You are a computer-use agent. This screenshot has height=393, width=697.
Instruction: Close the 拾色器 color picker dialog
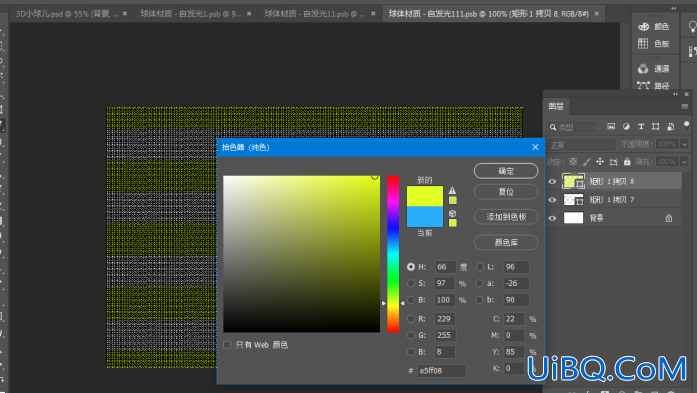tap(535, 147)
